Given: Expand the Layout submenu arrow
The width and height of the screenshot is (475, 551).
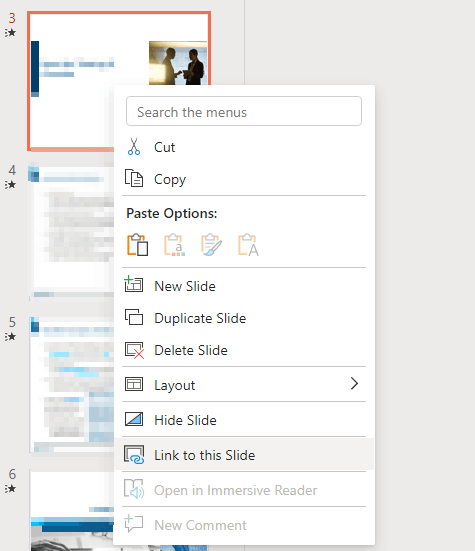Looking at the screenshot, I should click(x=354, y=384).
